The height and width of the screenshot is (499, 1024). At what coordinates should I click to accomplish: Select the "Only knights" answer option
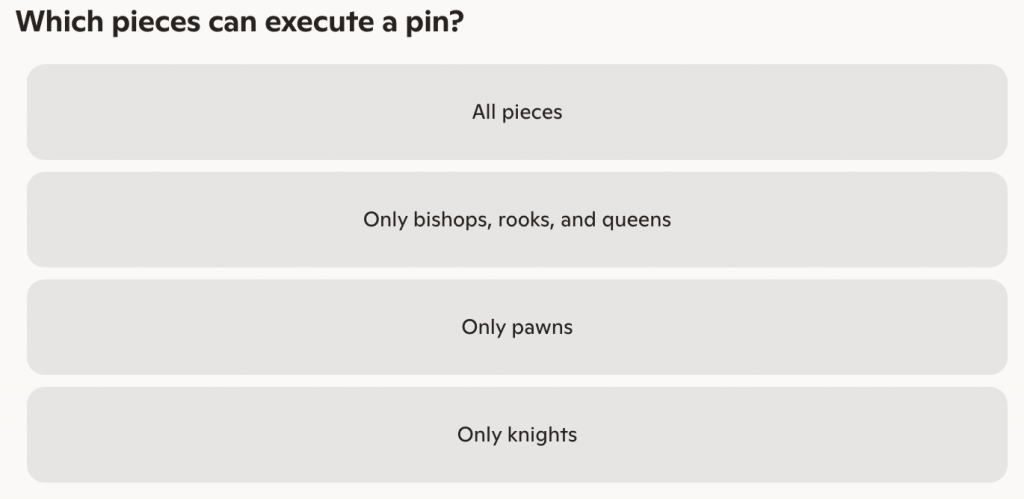click(x=517, y=435)
